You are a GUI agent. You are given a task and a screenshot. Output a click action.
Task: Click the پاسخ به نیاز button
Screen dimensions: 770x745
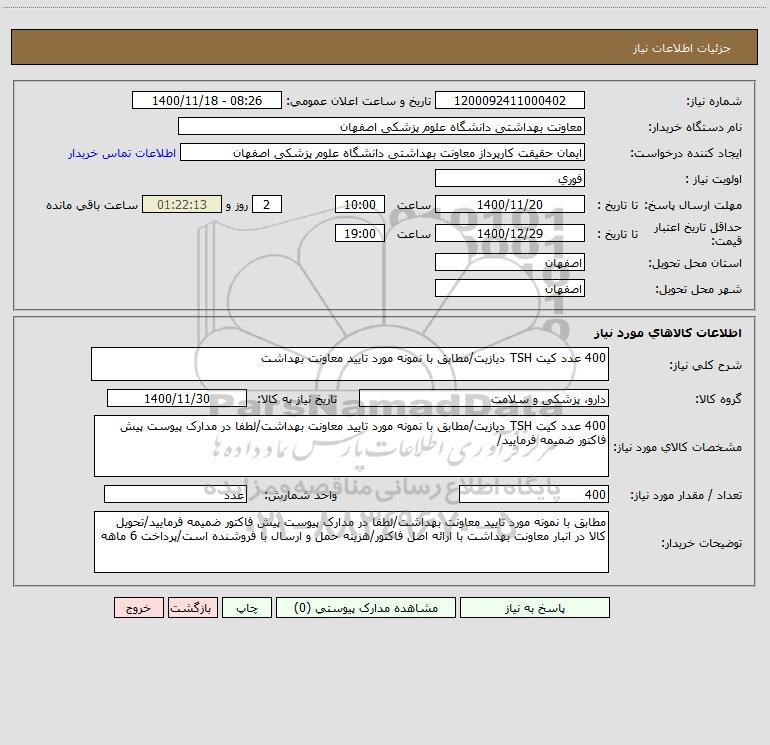535,608
